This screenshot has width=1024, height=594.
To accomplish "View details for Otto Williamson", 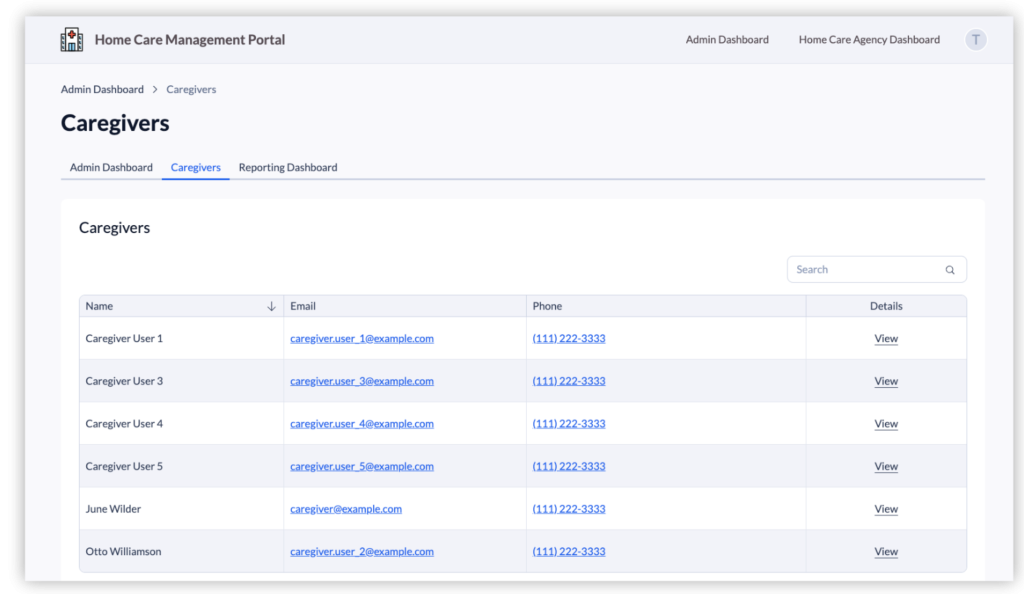I will [886, 552].
